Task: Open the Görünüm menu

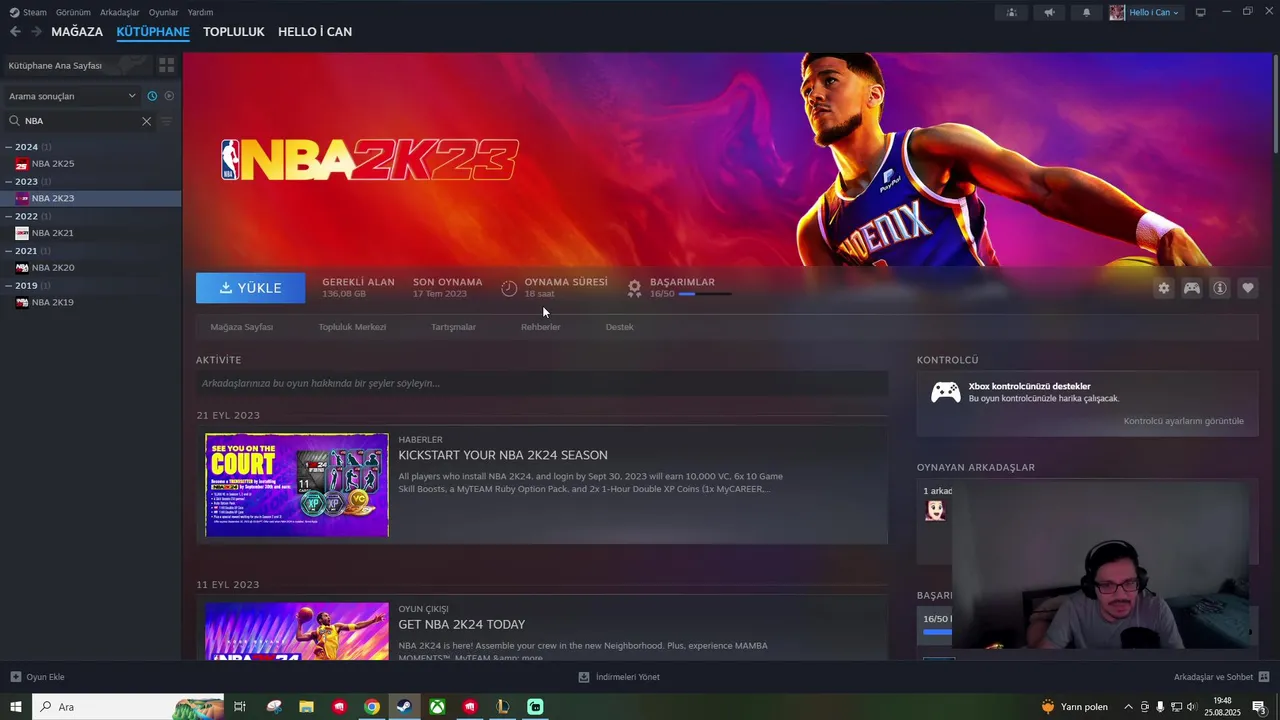Action: 73,12
